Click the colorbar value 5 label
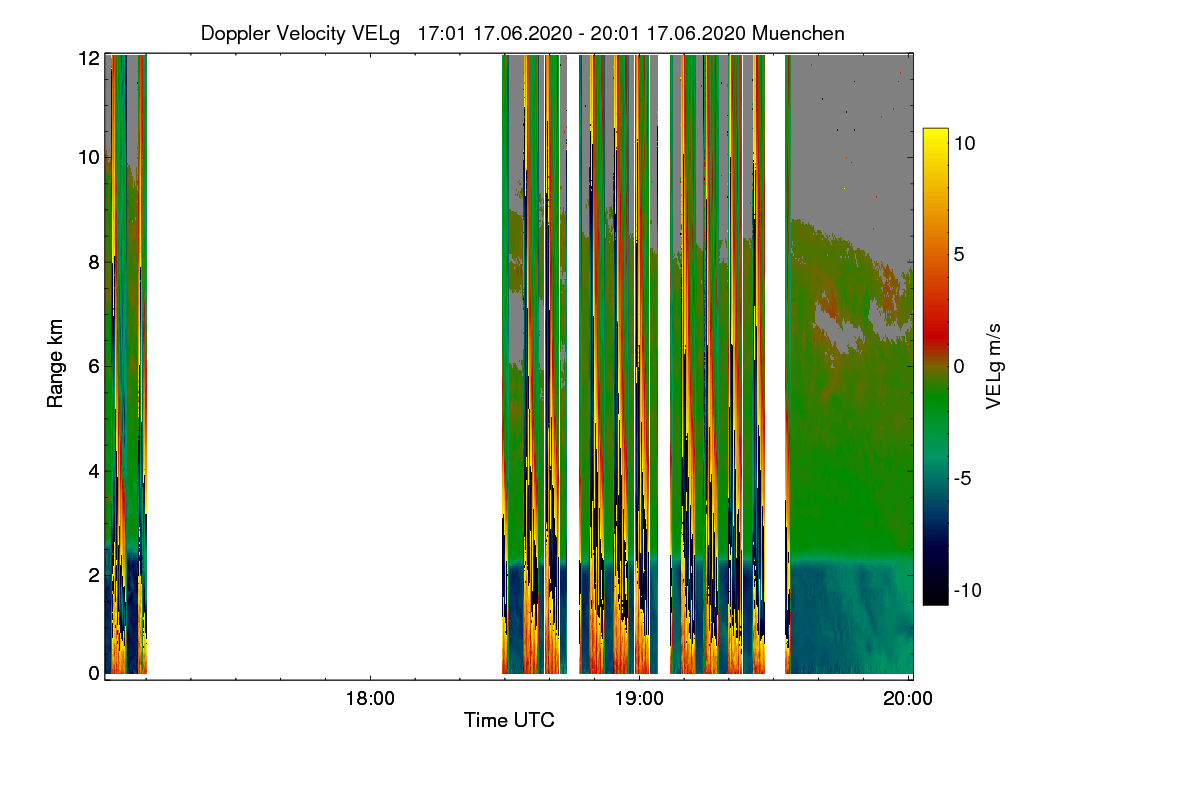The width and height of the screenshot is (1200, 800). [959, 254]
